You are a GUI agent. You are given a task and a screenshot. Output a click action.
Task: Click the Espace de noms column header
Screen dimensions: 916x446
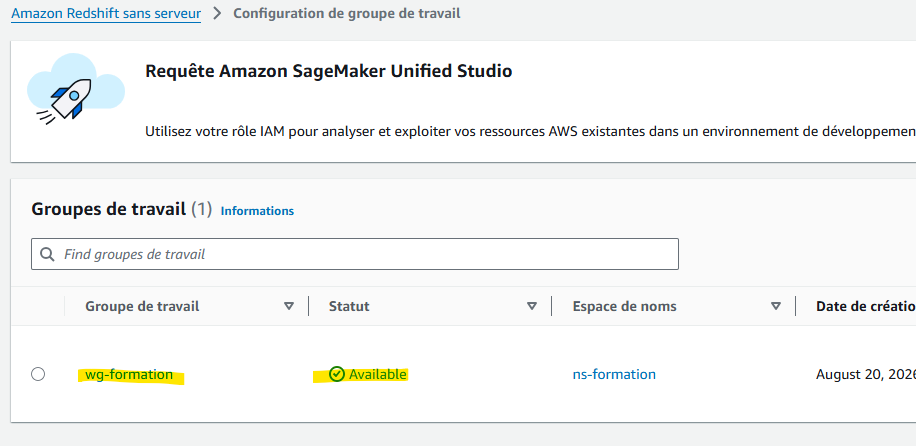click(624, 306)
